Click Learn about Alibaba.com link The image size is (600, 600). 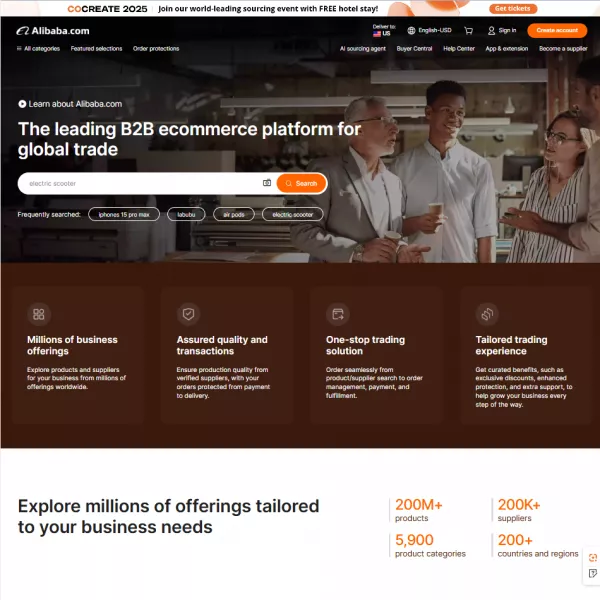point(75,104)
